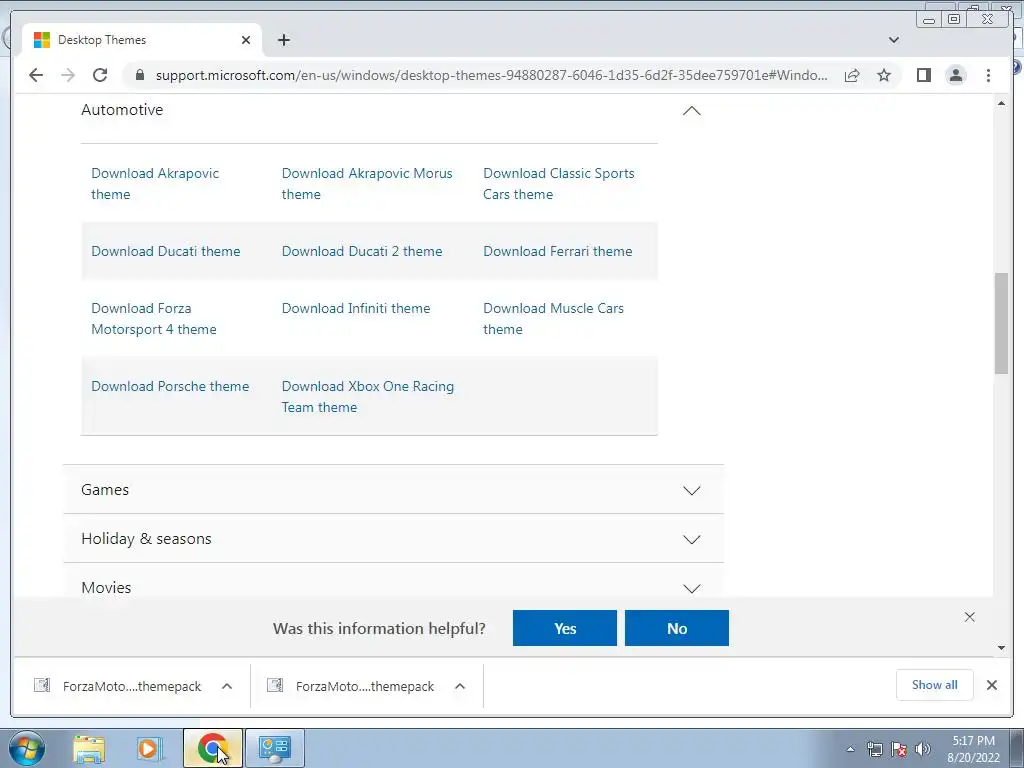Expand the Movies section
This screenshot has height=768, width=1024.
coord(393,587)
